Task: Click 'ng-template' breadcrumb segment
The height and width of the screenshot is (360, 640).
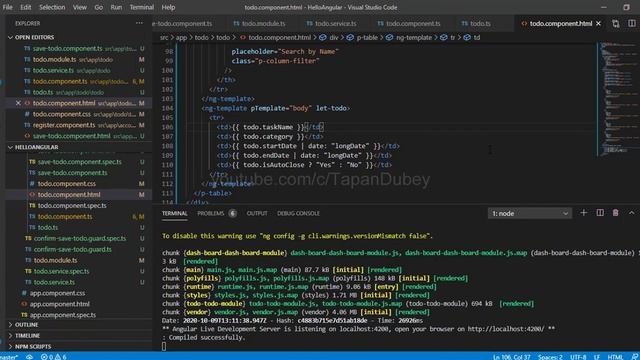Action: coord(413,38)
